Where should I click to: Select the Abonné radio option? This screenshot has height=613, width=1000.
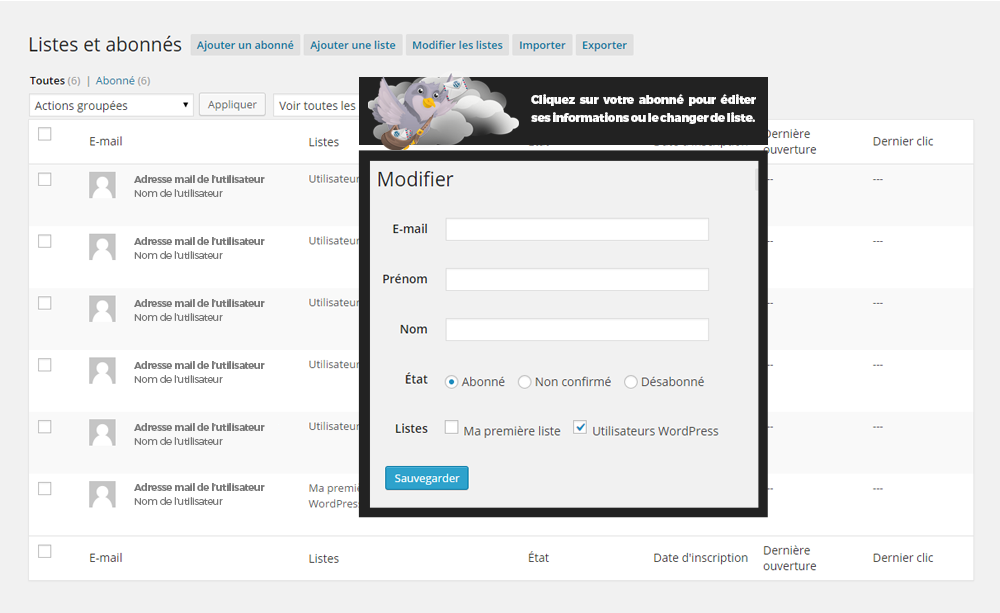tap(452, 382)
